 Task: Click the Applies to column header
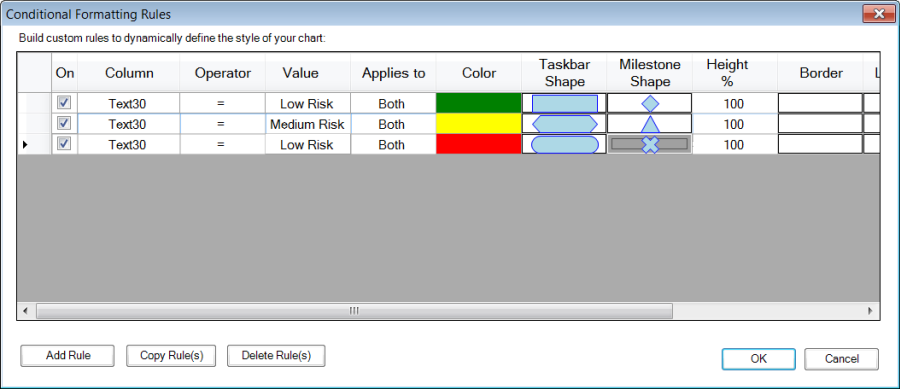[393, 73]
